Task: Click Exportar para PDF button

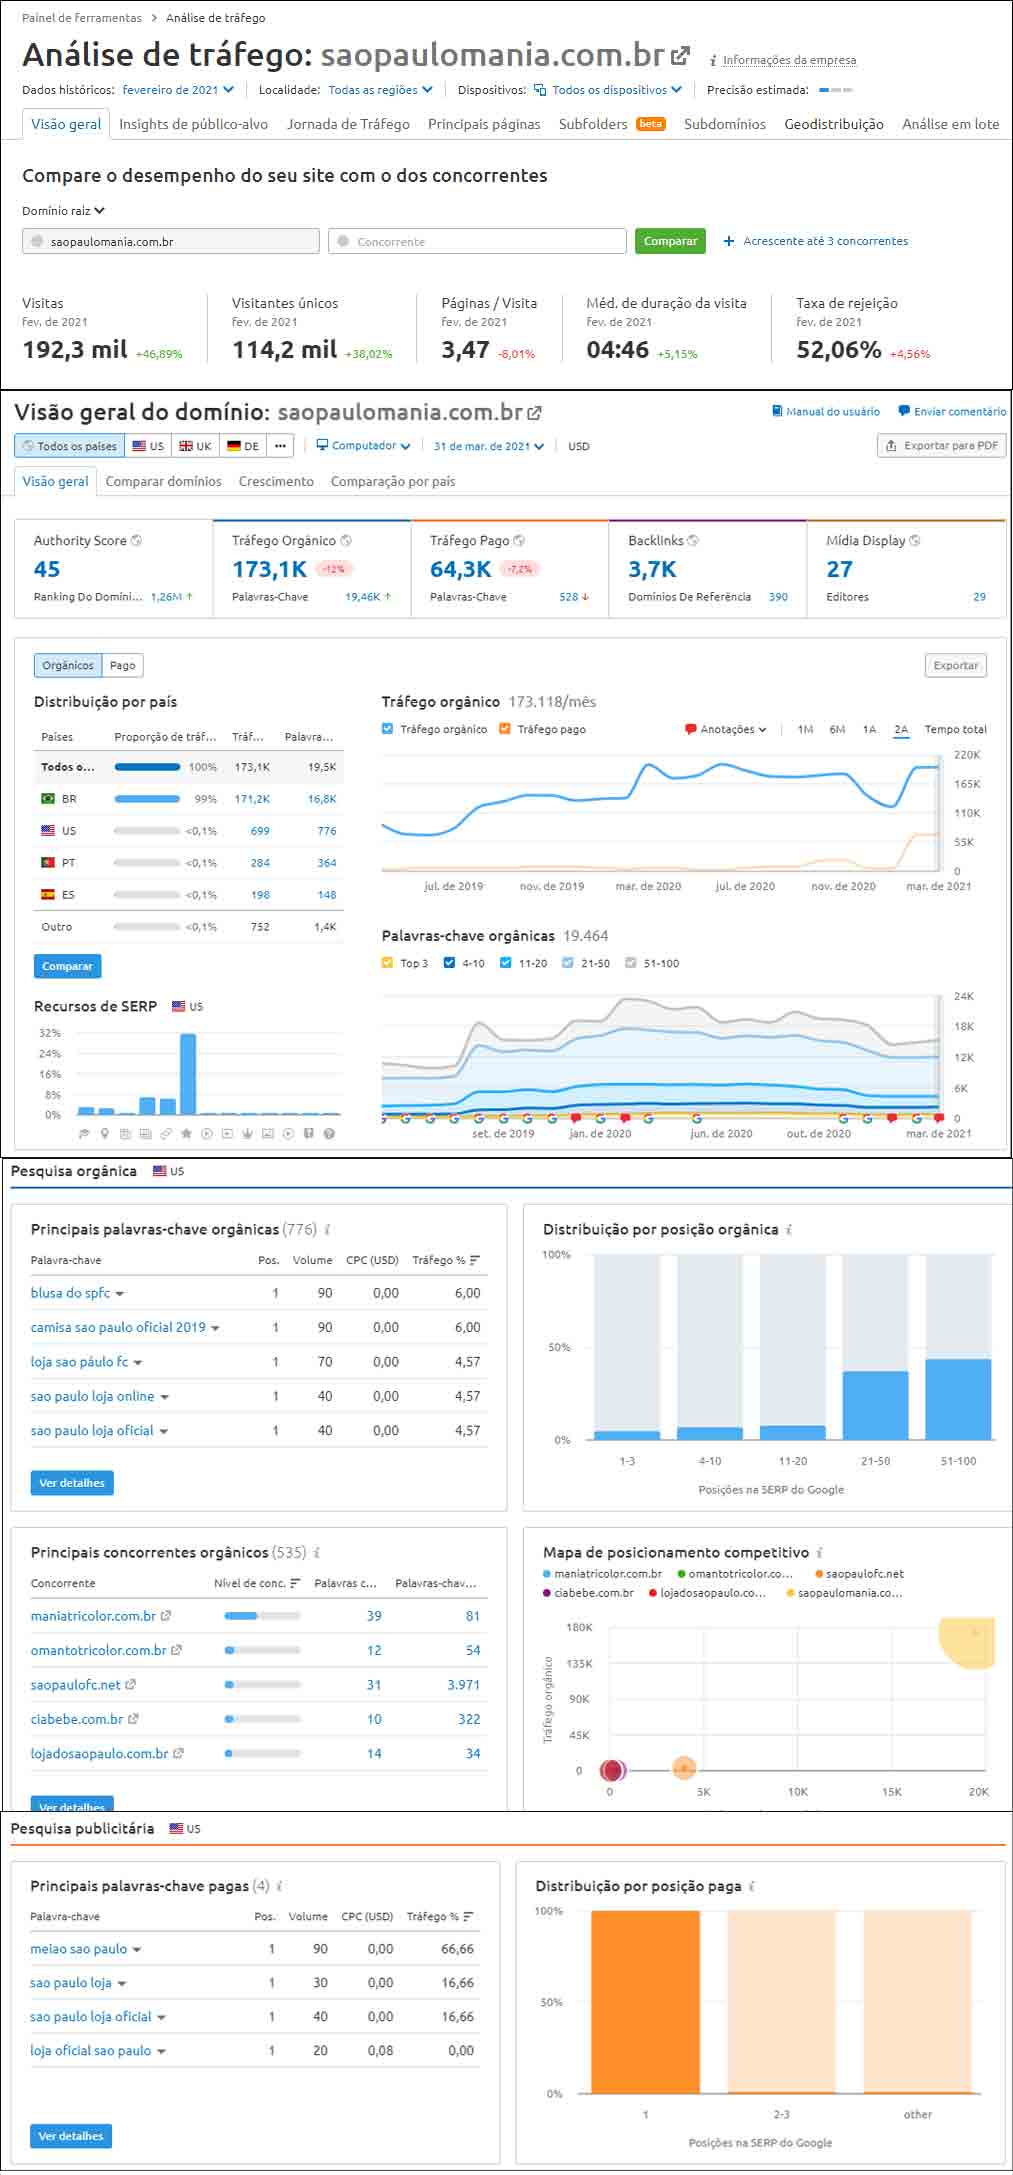Action: tap(941, 446)
